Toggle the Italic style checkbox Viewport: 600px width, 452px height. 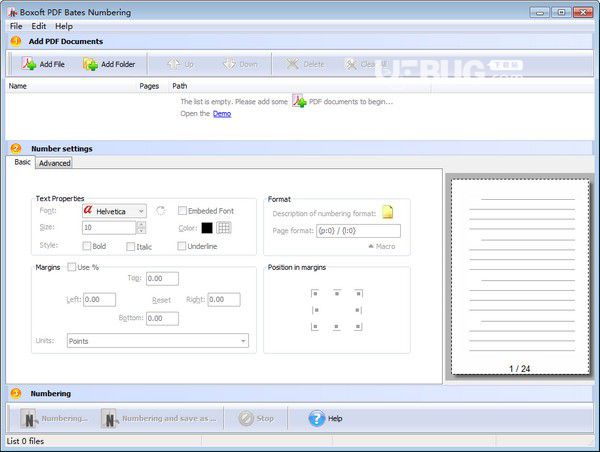click(x=130, y=246)
